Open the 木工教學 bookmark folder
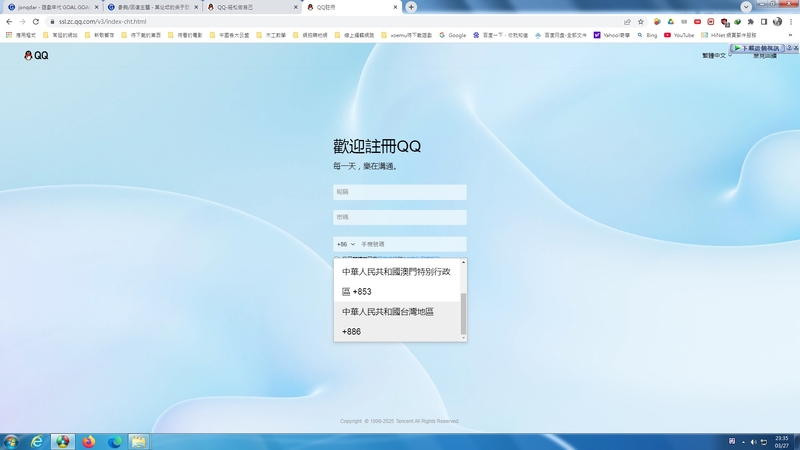The width and height of the screenshot is (800, 450). click(271, 35)
